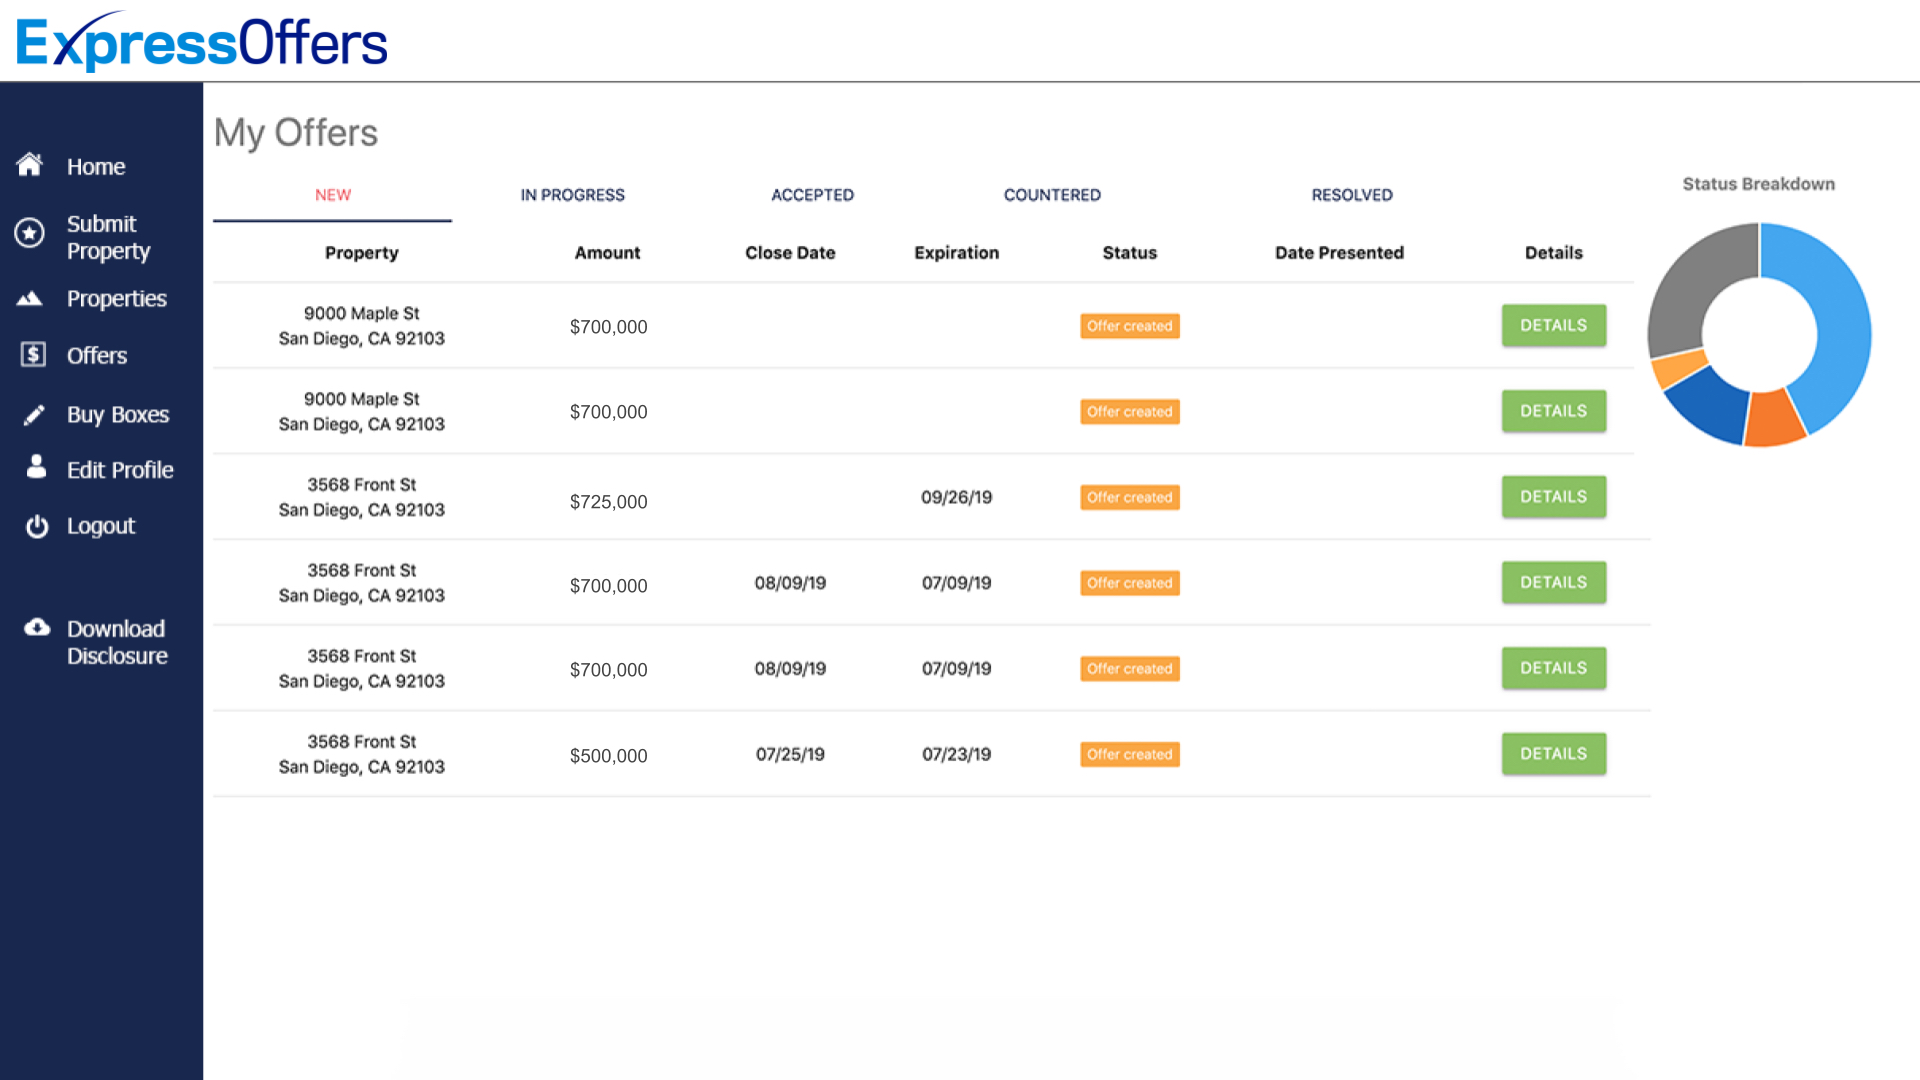Open Properties via the mountain icon
1920x1080 pixels.
pos(30,298)
